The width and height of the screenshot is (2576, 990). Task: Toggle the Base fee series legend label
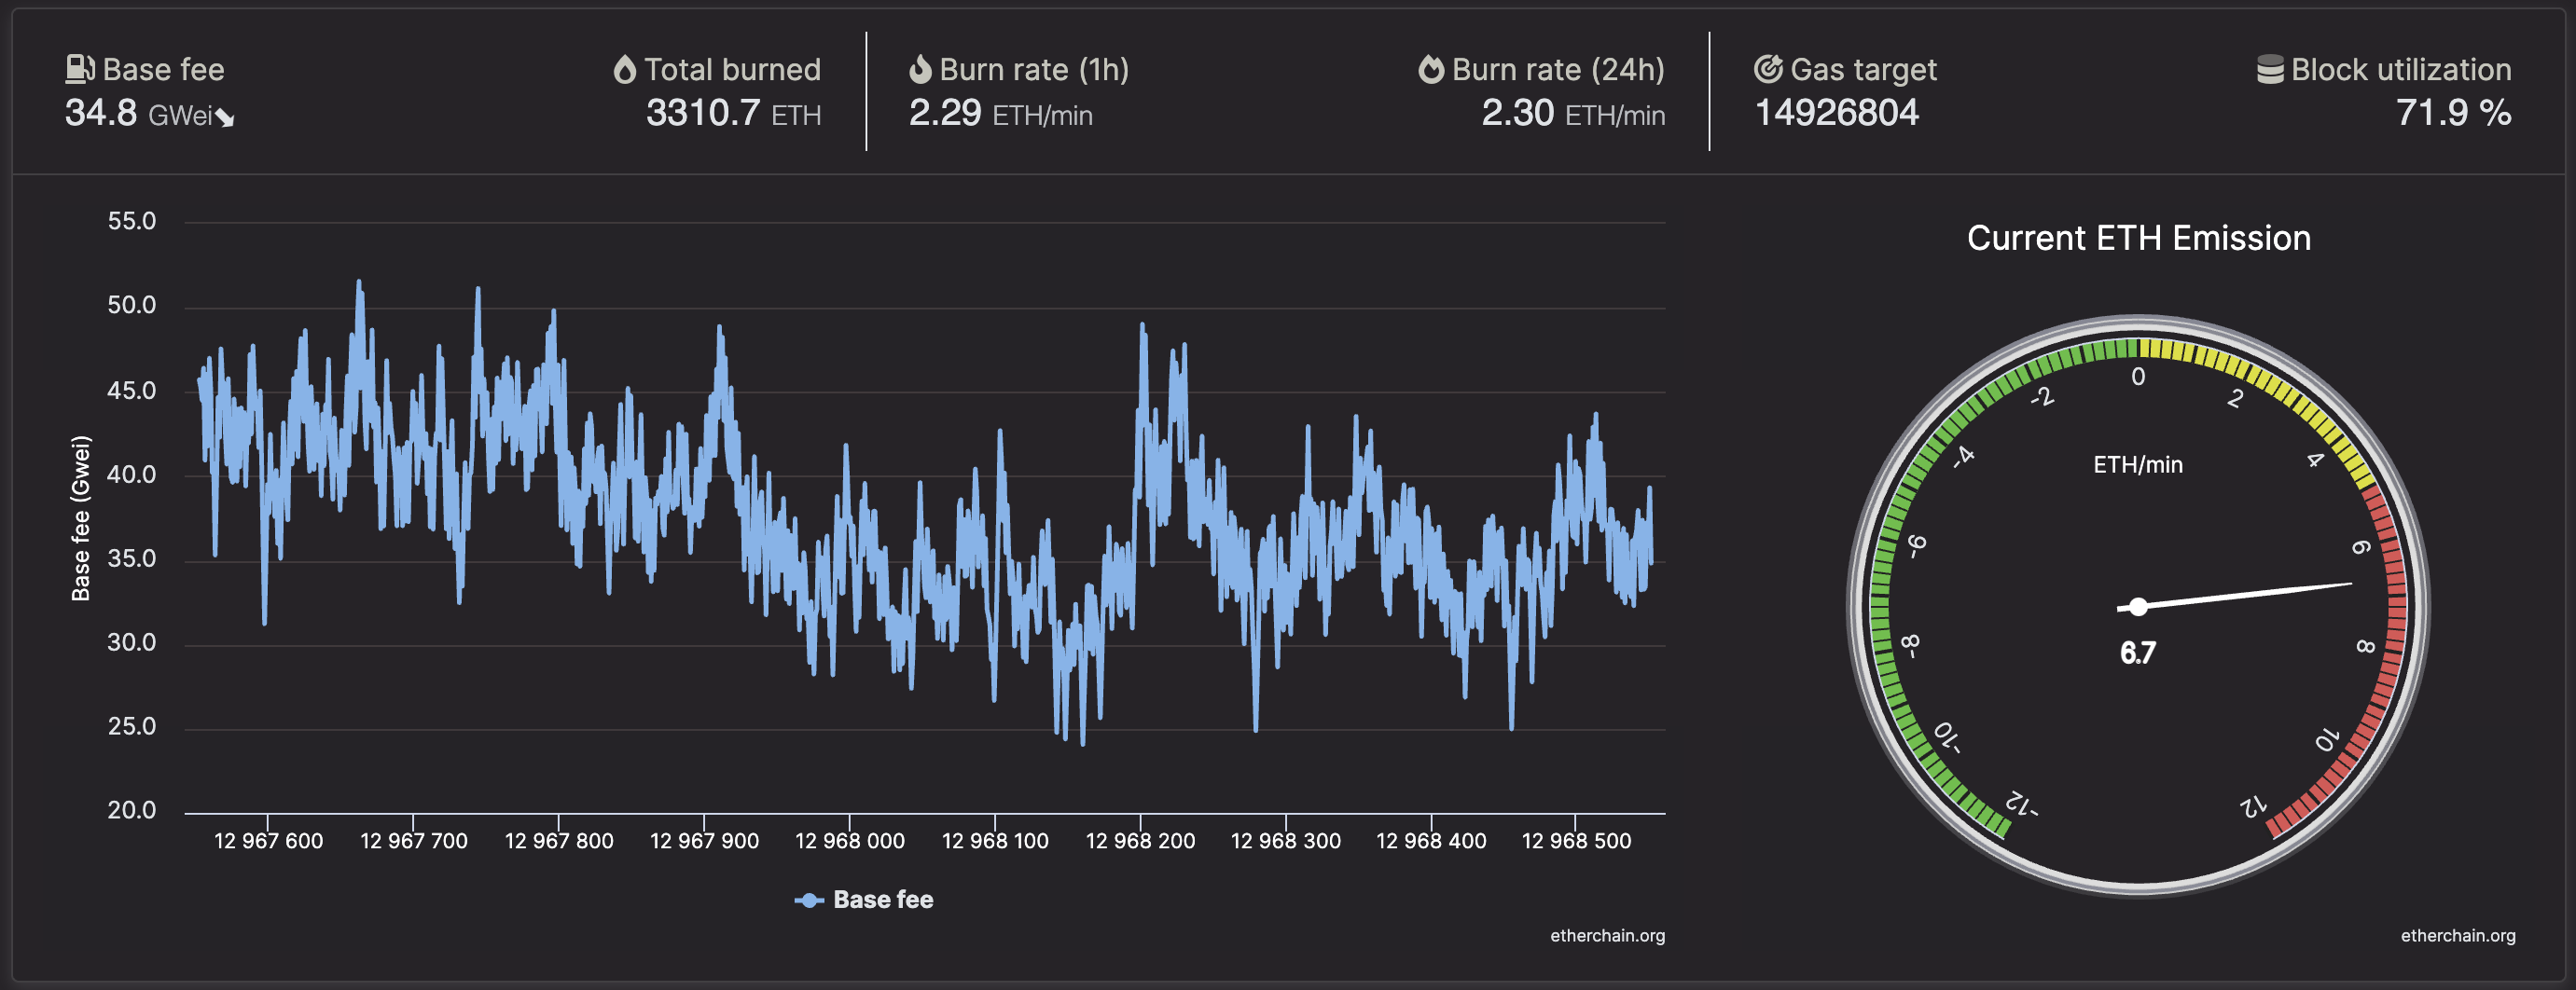[x=883, y=900]
